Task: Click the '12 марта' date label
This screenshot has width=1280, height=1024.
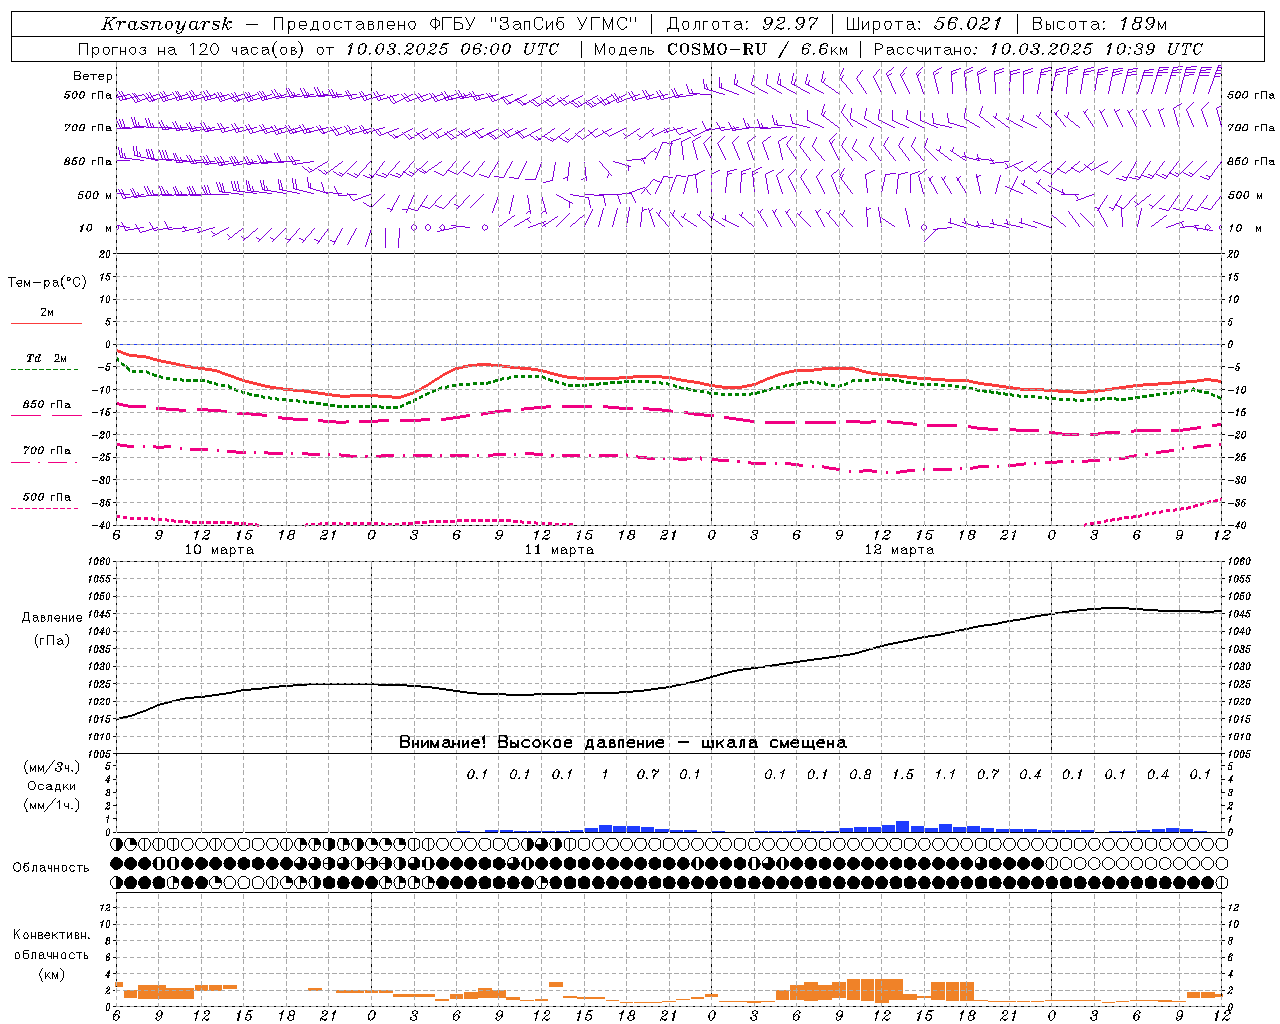Action: tap(899, 550)
